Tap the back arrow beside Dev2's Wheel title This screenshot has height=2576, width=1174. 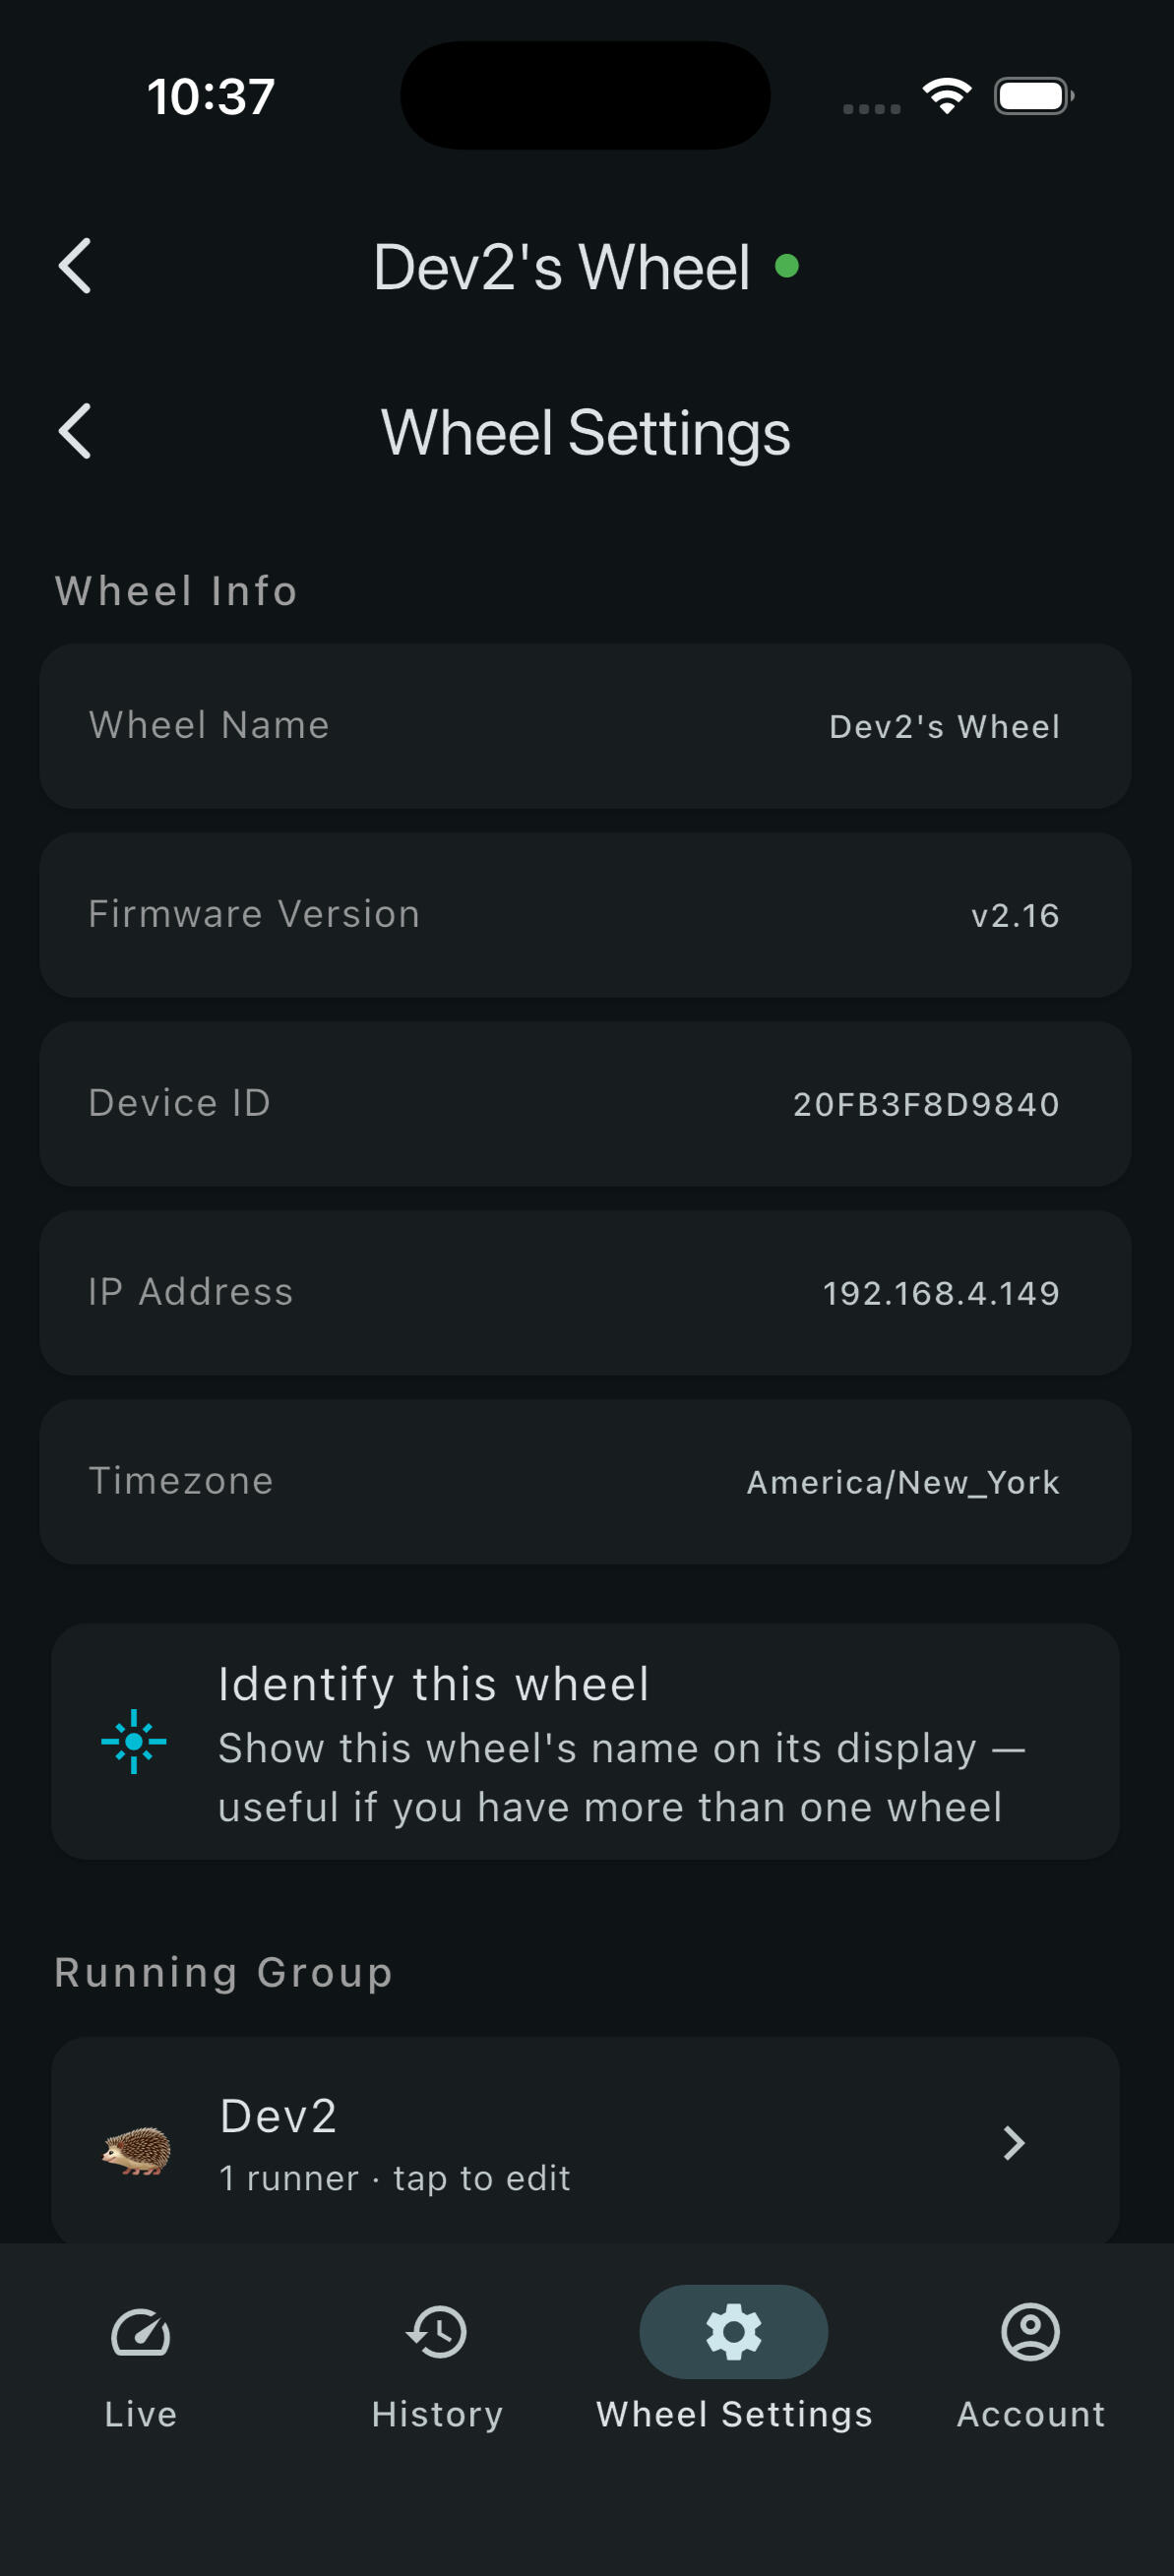75,266
